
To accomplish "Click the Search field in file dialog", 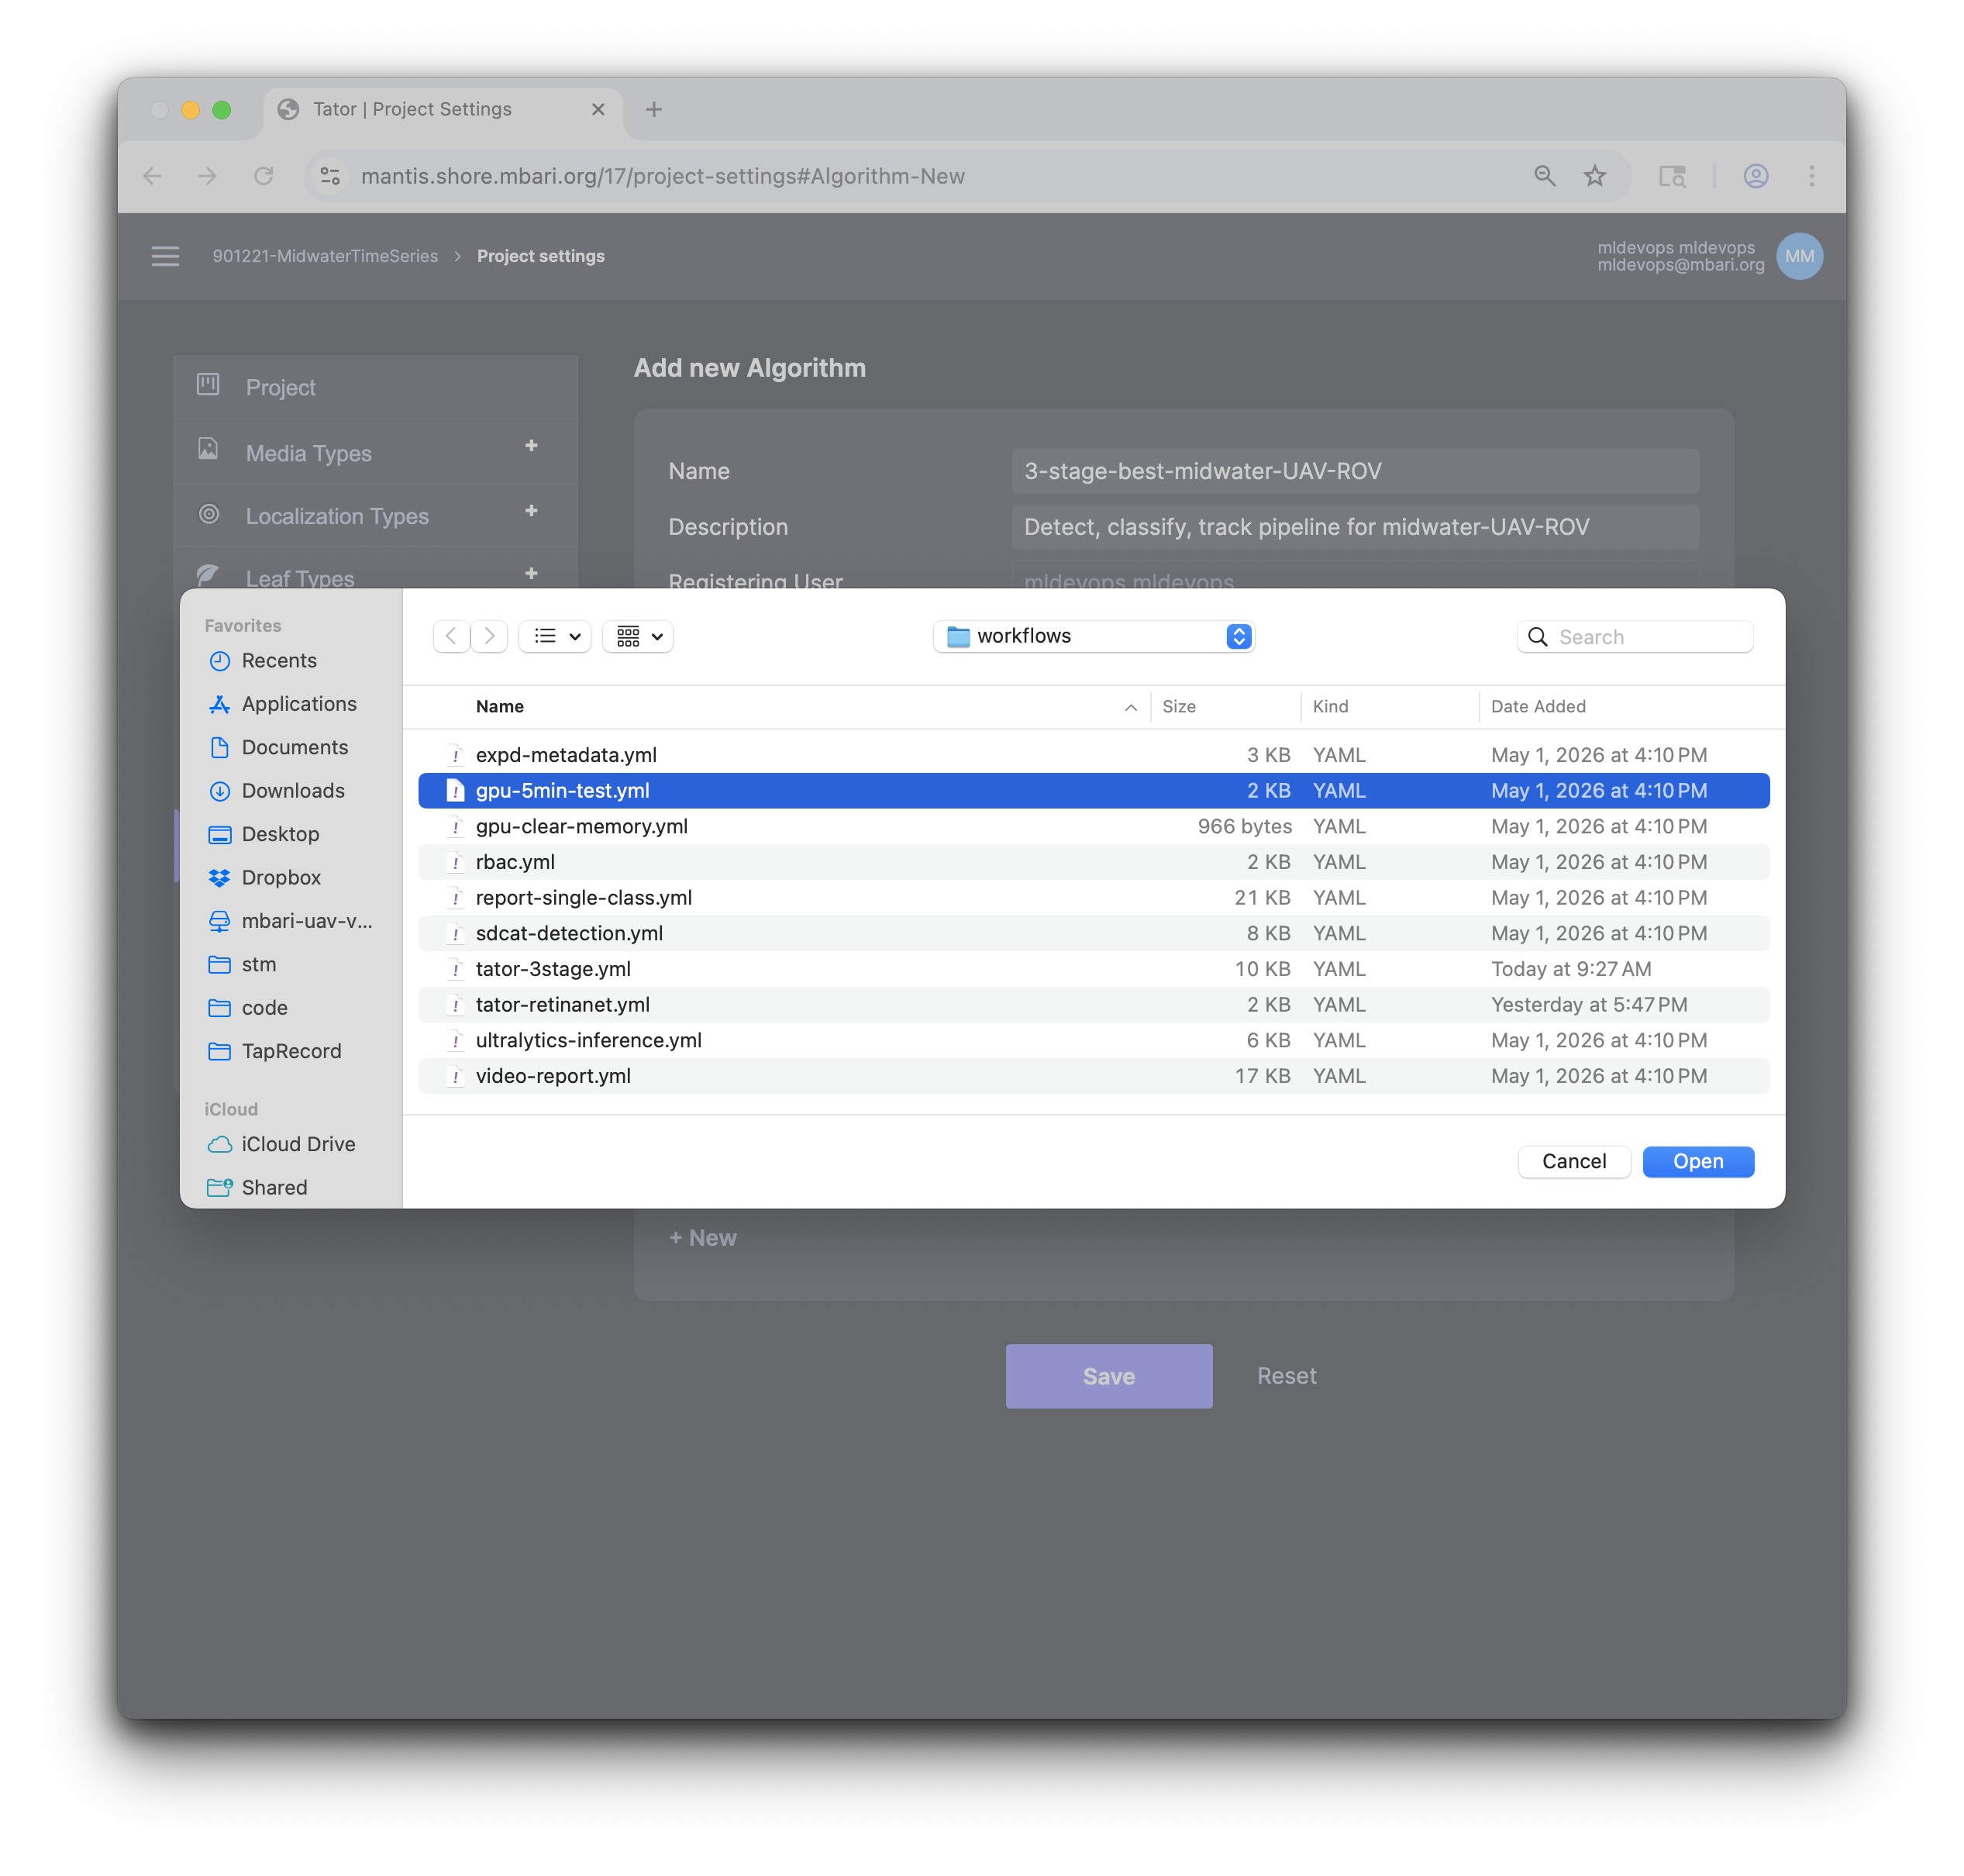I will 1635,637.
